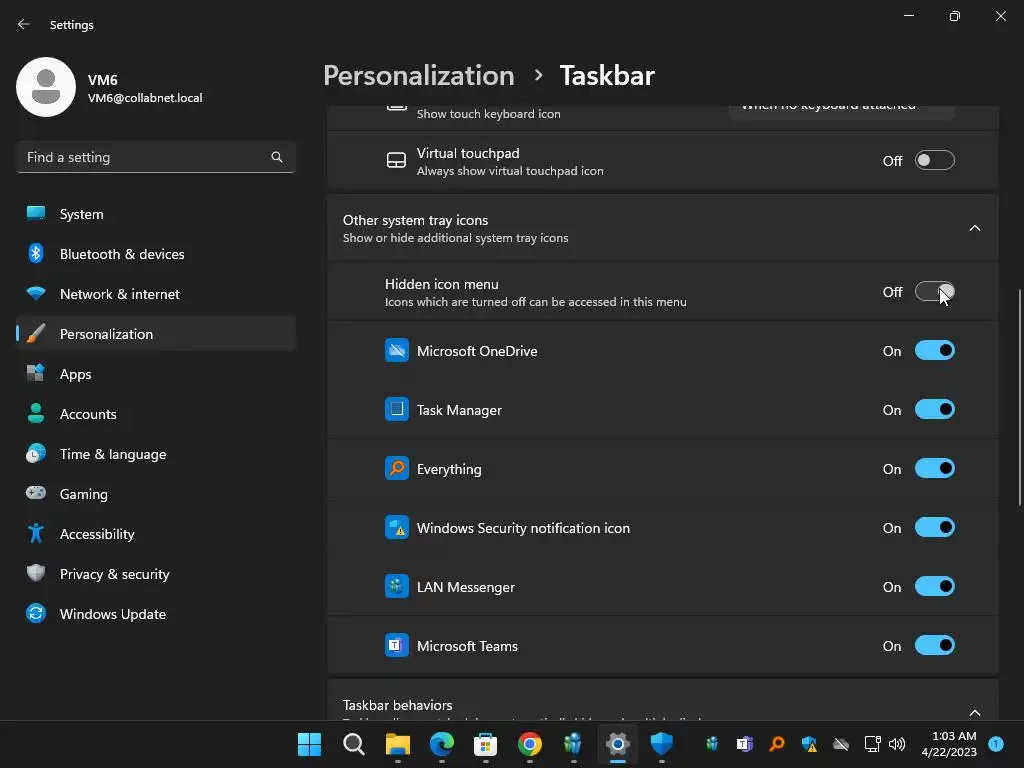Screen dimensions: 1024x768
Task: Click OneDrive cloud tray icon
Action: point(841,744)
